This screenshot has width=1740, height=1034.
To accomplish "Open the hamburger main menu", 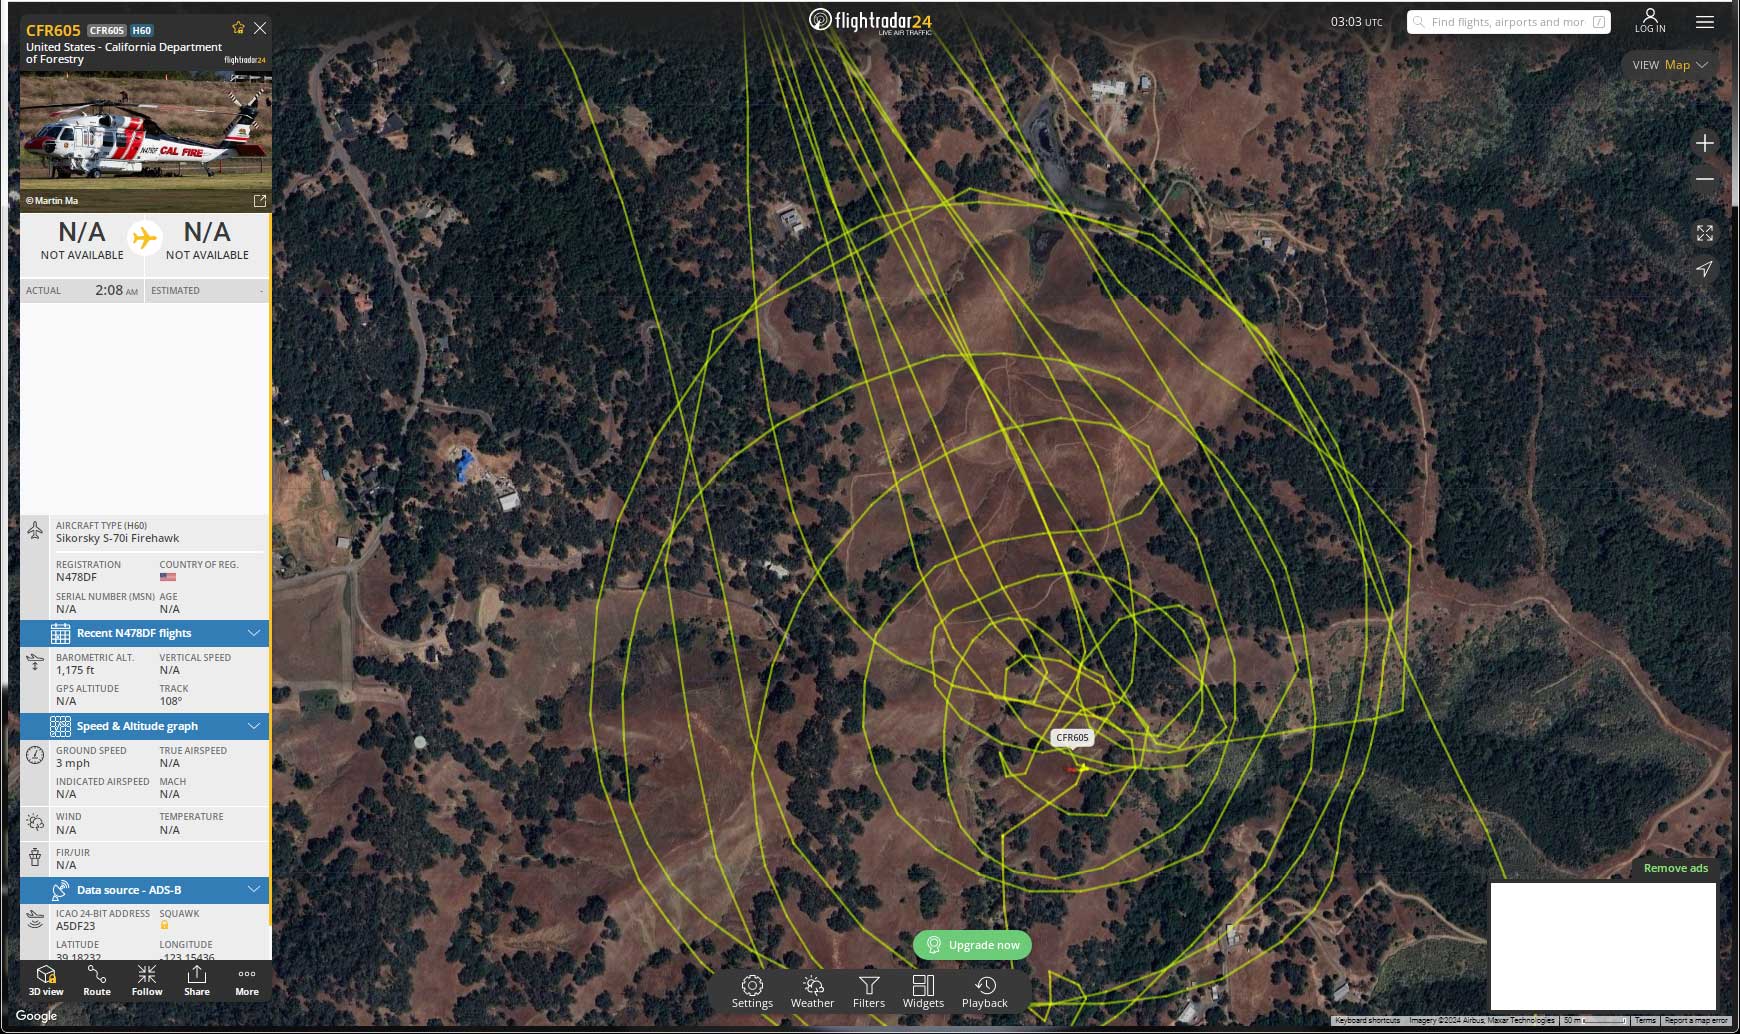I will click(1705, 22).
